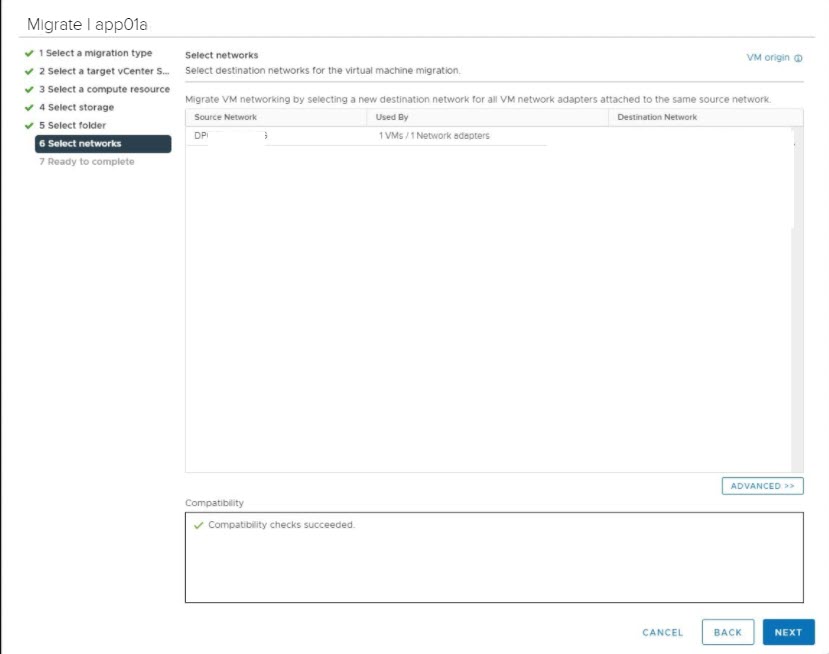
Task: Open step 2 Select a target vCenter
Action: 103,71
